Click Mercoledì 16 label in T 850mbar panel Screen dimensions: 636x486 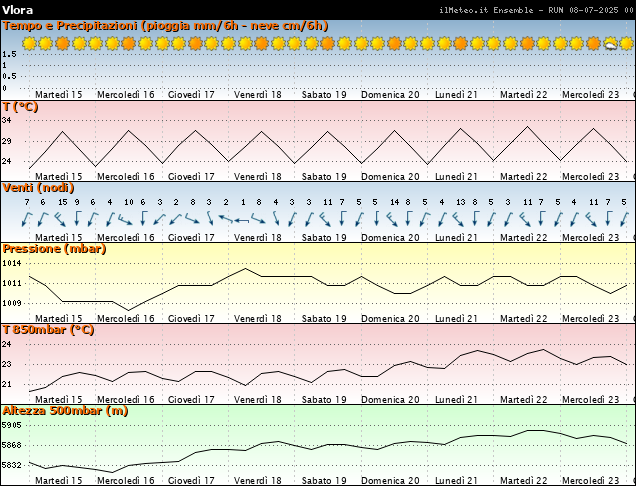coord(126,400)
